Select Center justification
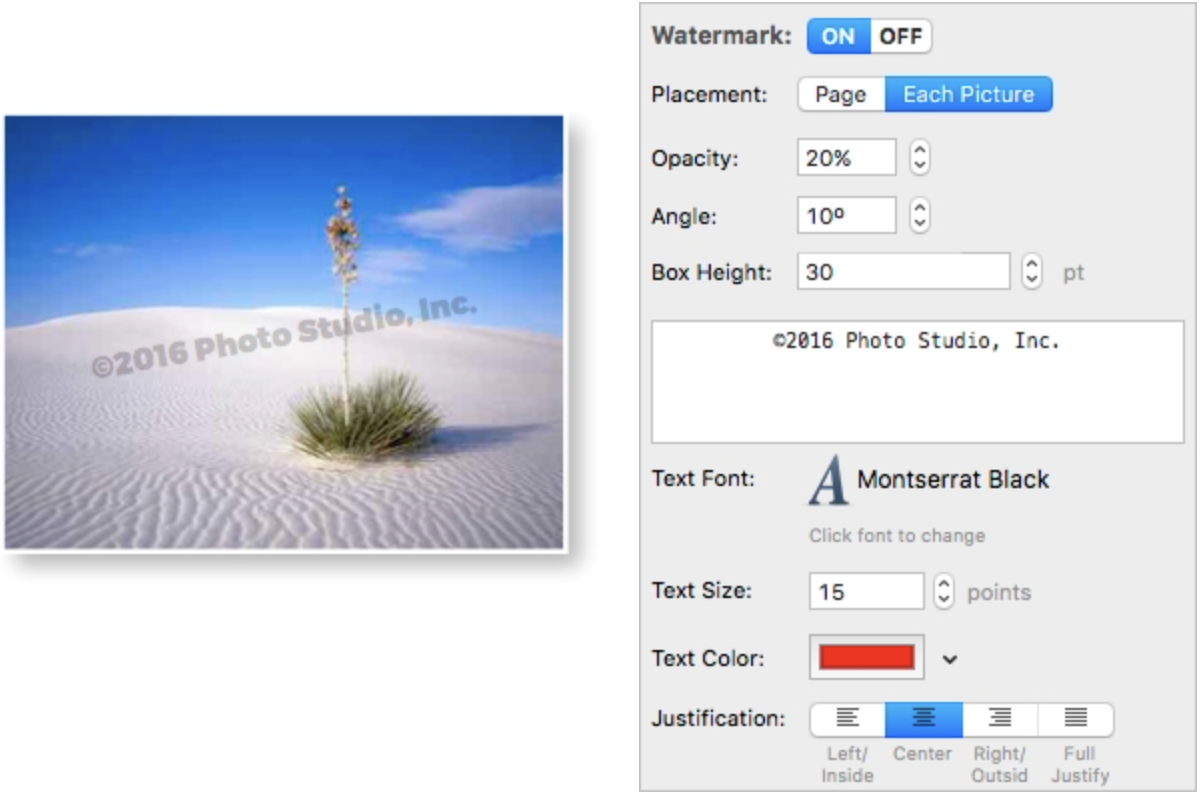 (x=924, y=719)
